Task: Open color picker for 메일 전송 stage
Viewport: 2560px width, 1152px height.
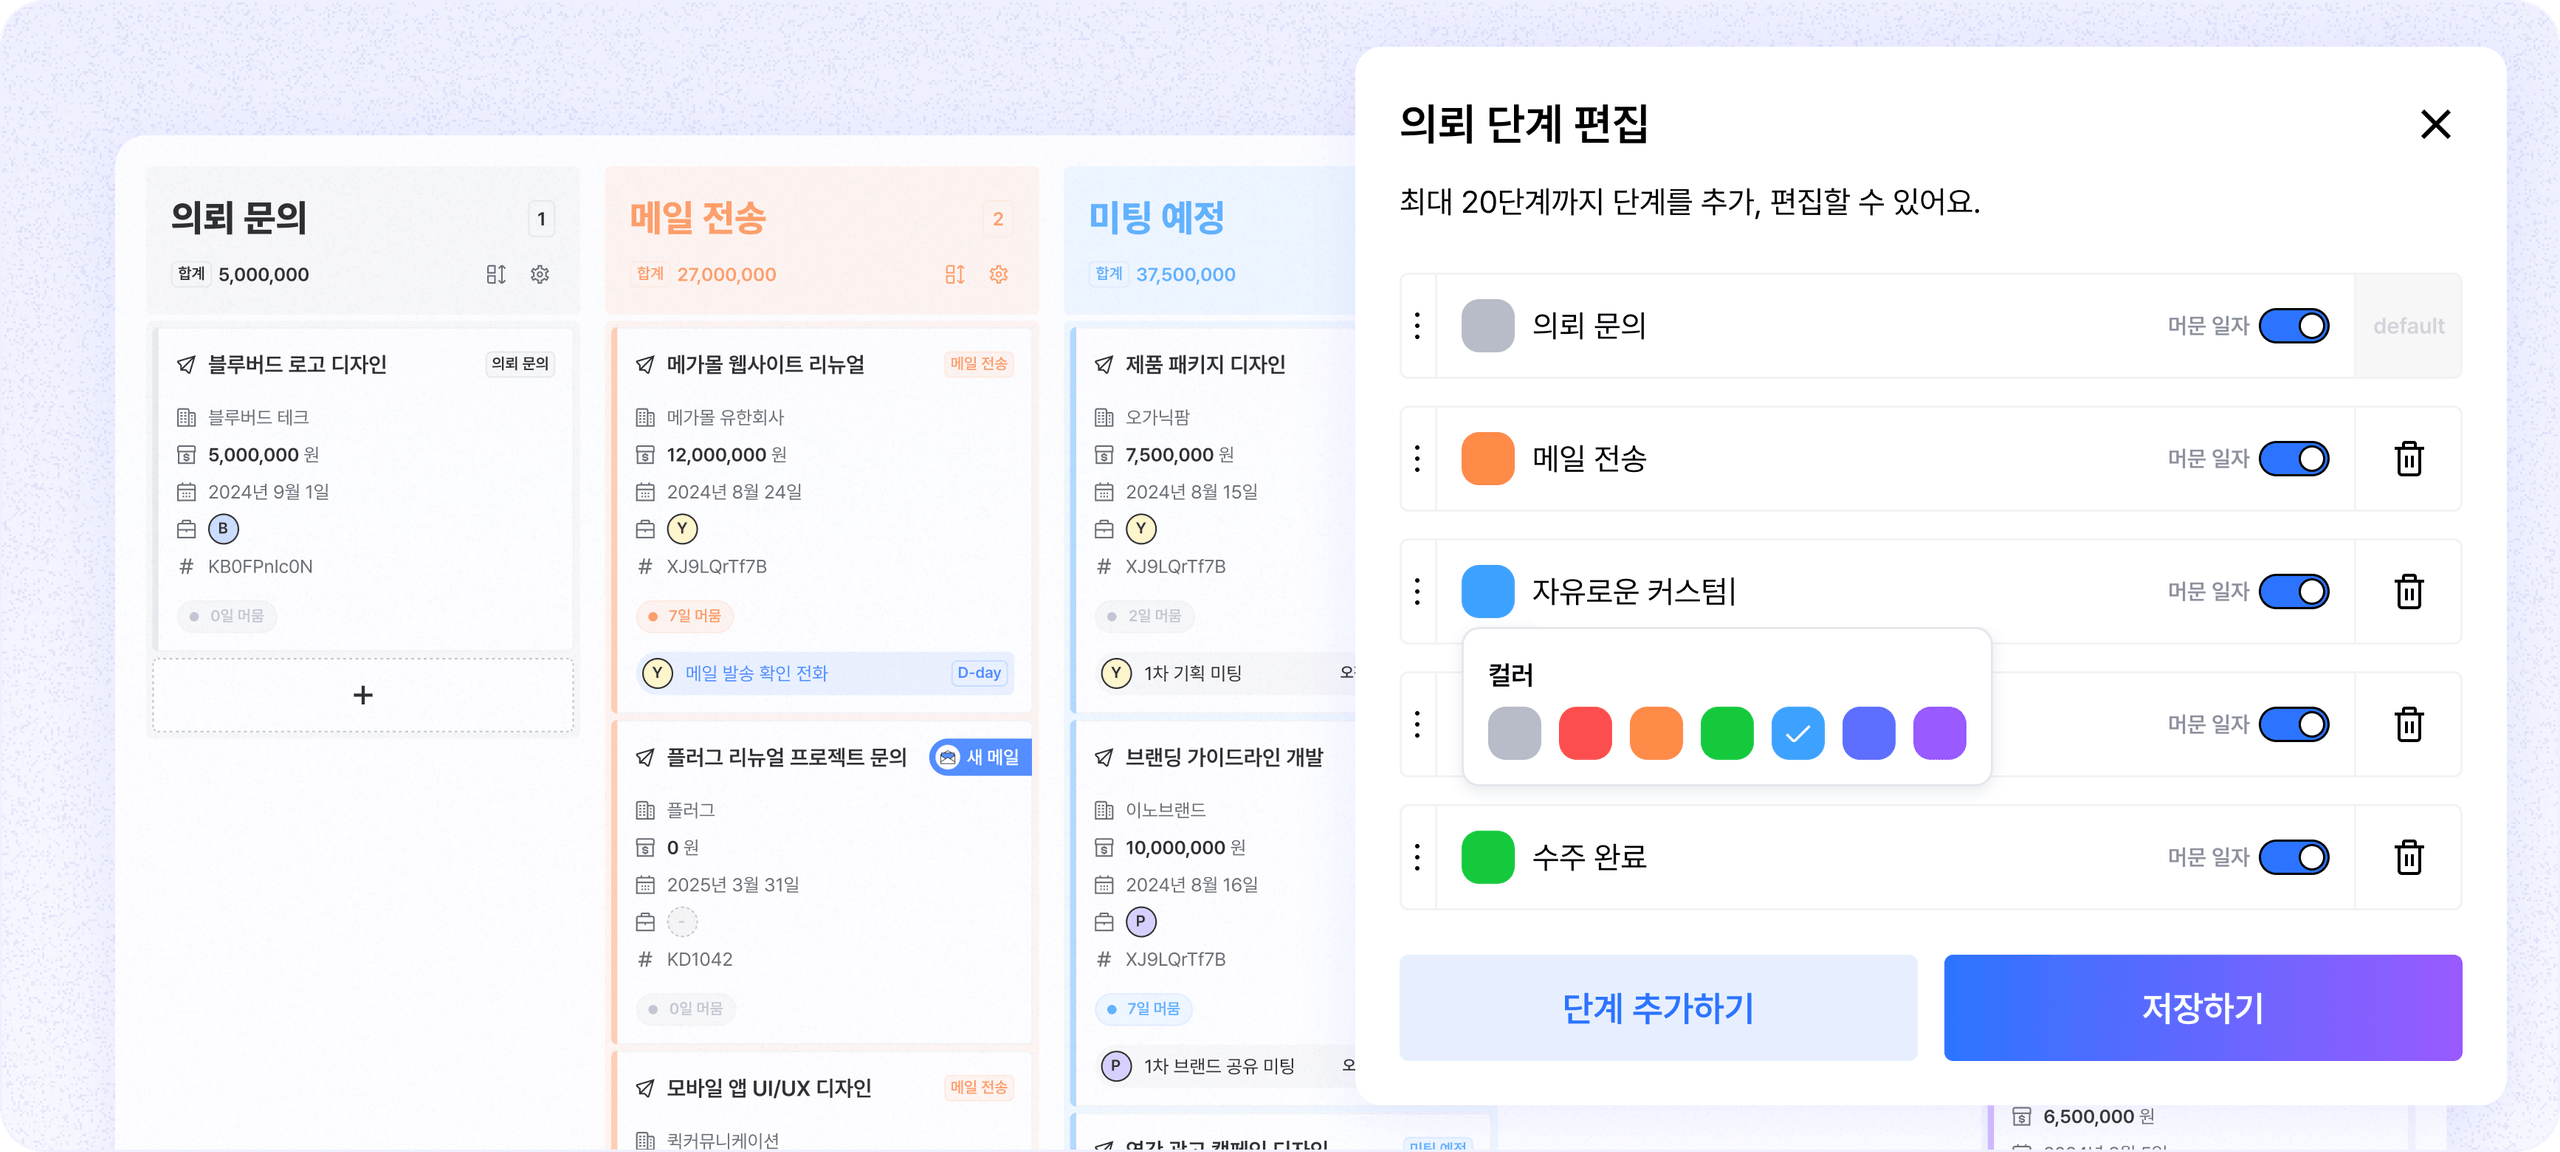Action: pyautogui.click(x=1487, y=458)
